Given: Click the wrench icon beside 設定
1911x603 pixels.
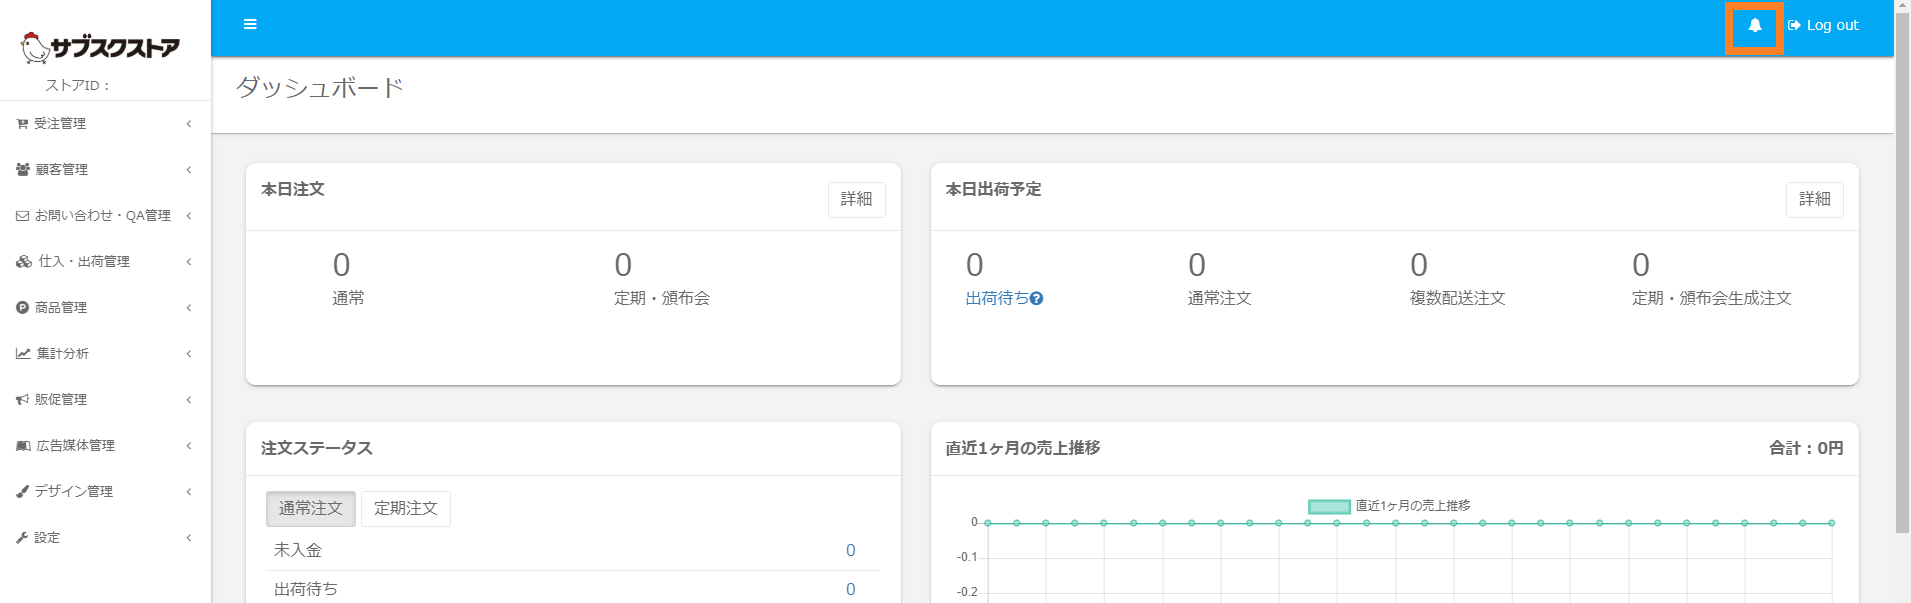Looking at the screenshot, I should pyautogui.click(x=22, y=538).
